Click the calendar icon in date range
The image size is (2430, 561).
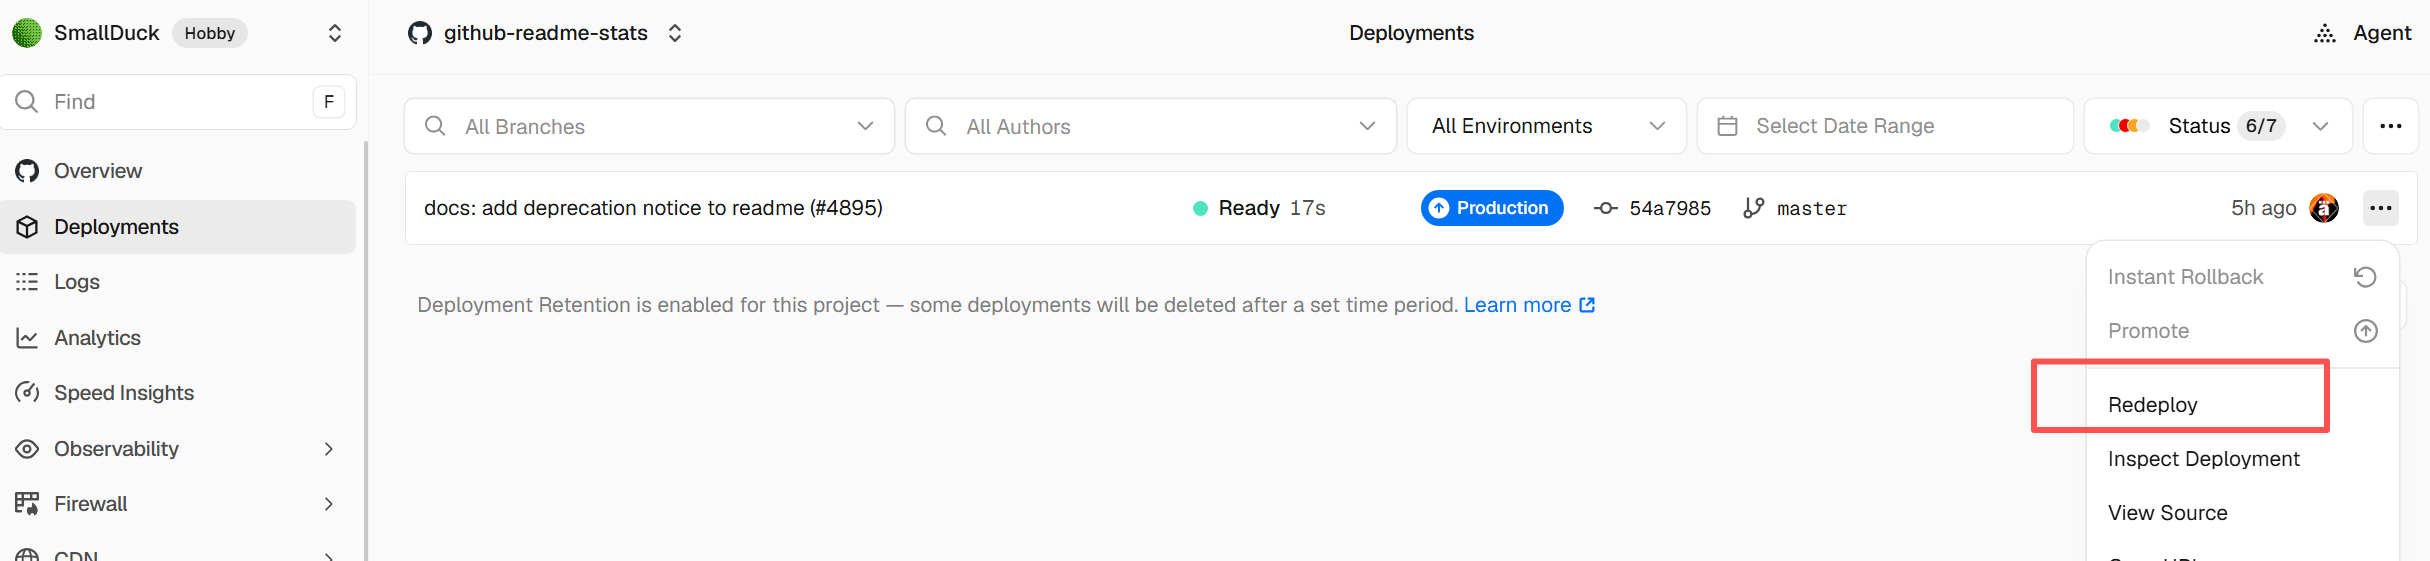1727,126
